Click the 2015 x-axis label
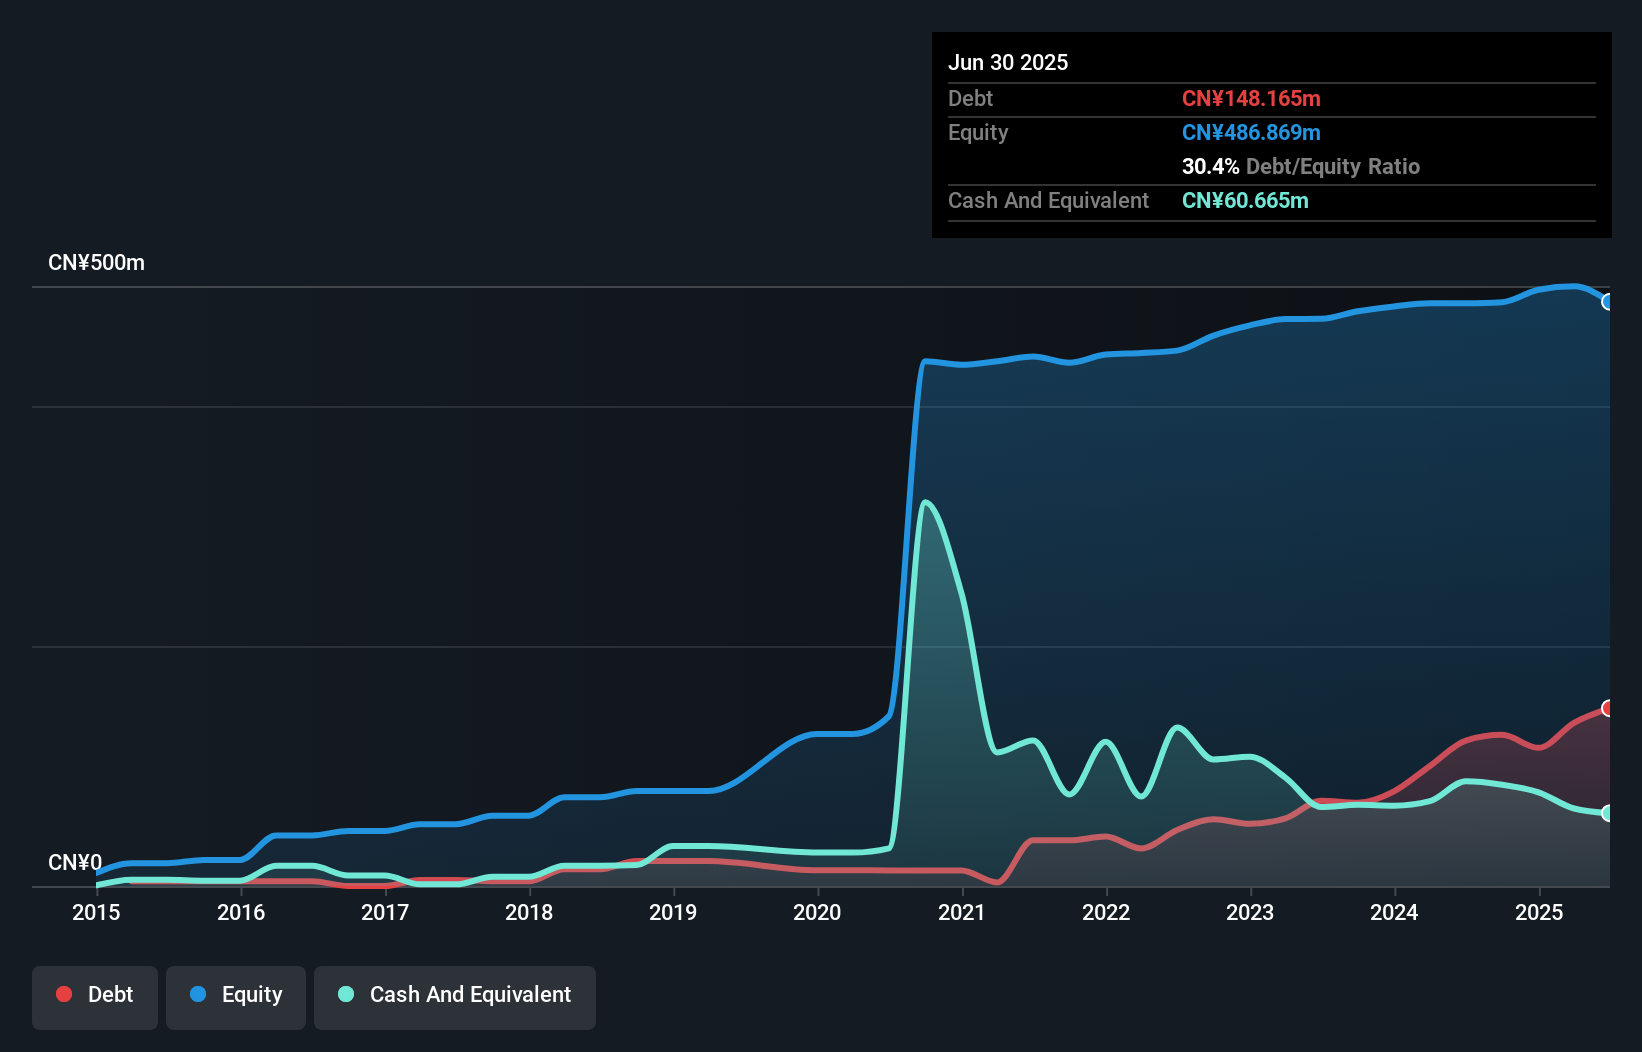 click(96, 912)
